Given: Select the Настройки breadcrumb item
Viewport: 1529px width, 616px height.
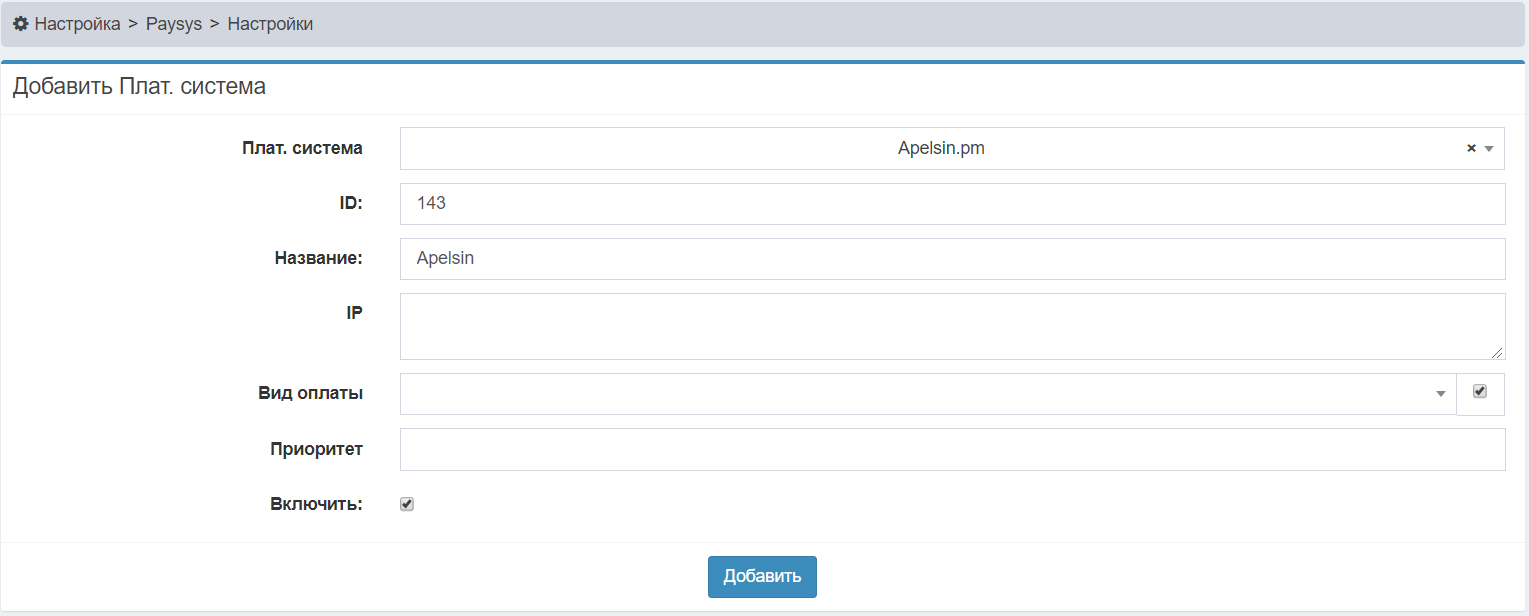Looking at the screenshot, I should point(270,24).
